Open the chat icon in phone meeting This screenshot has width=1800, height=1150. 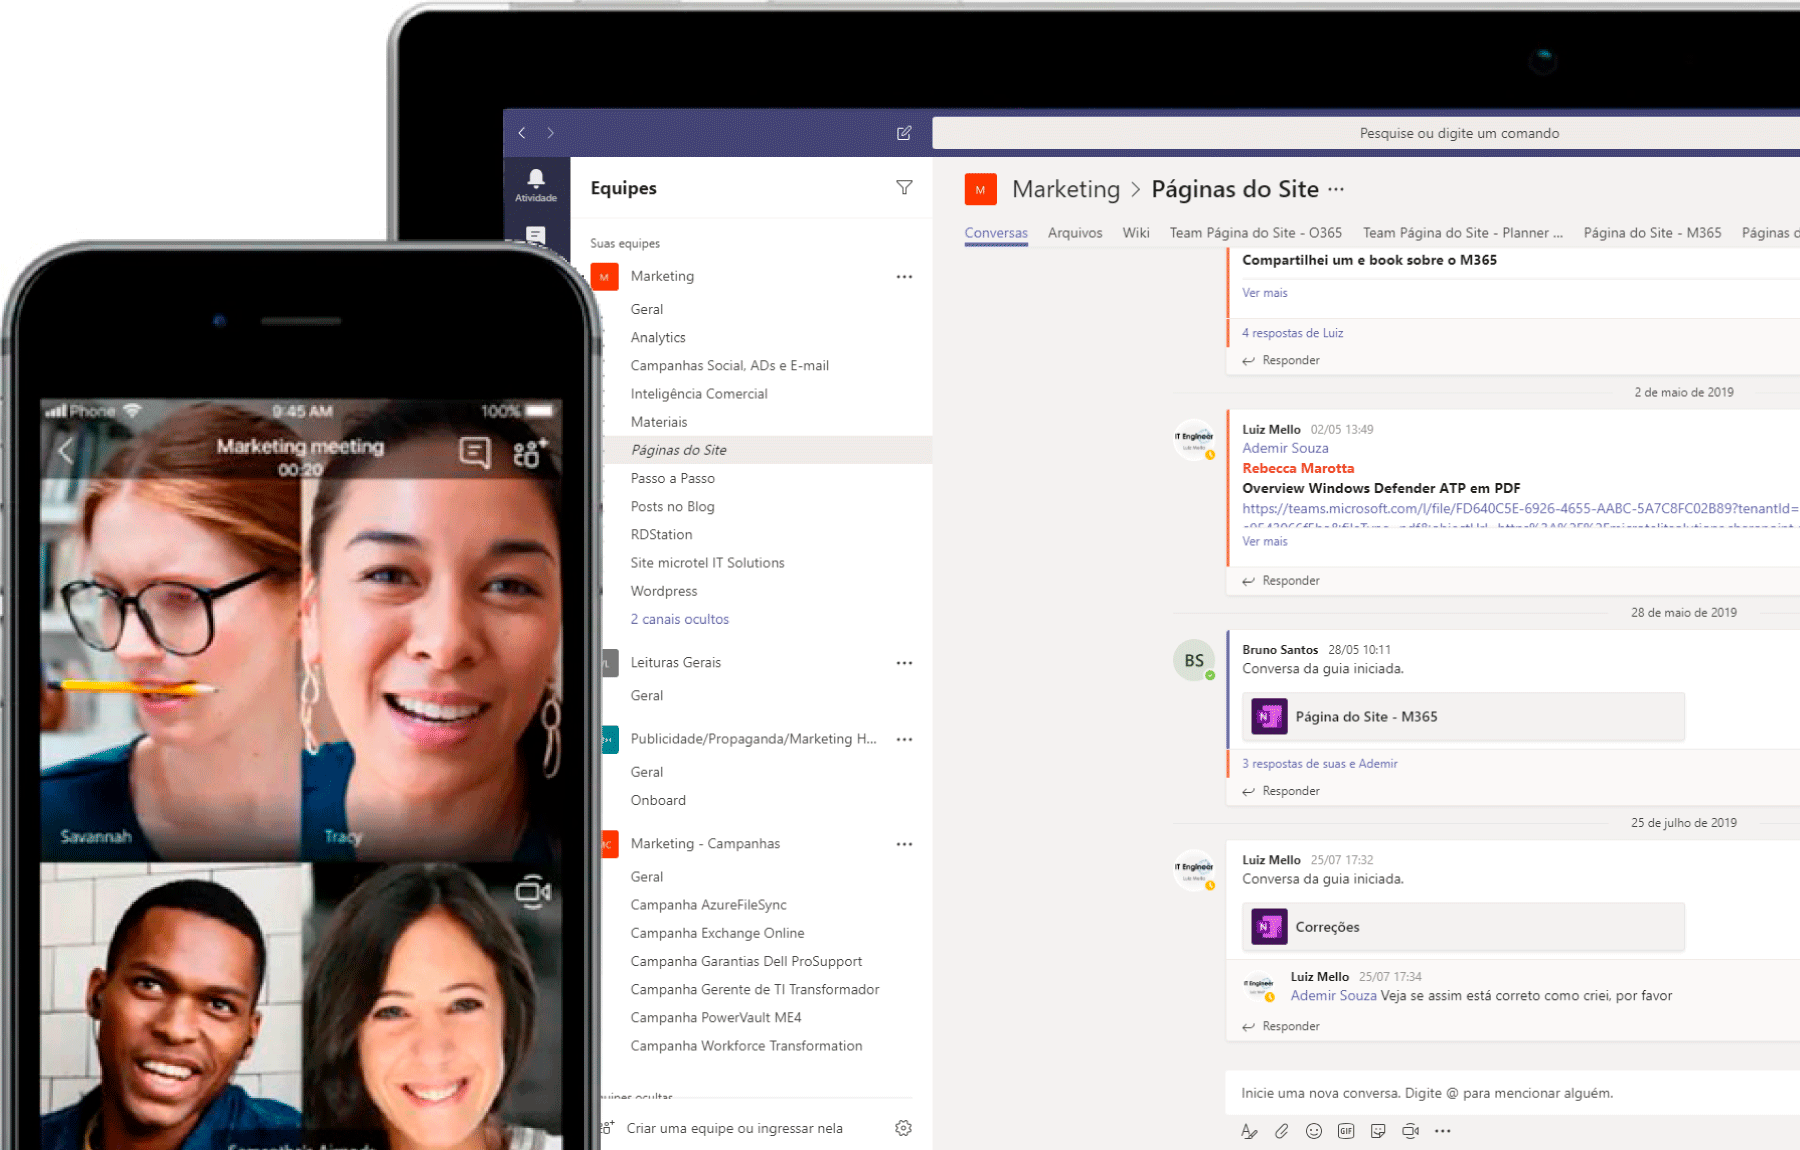475,452
